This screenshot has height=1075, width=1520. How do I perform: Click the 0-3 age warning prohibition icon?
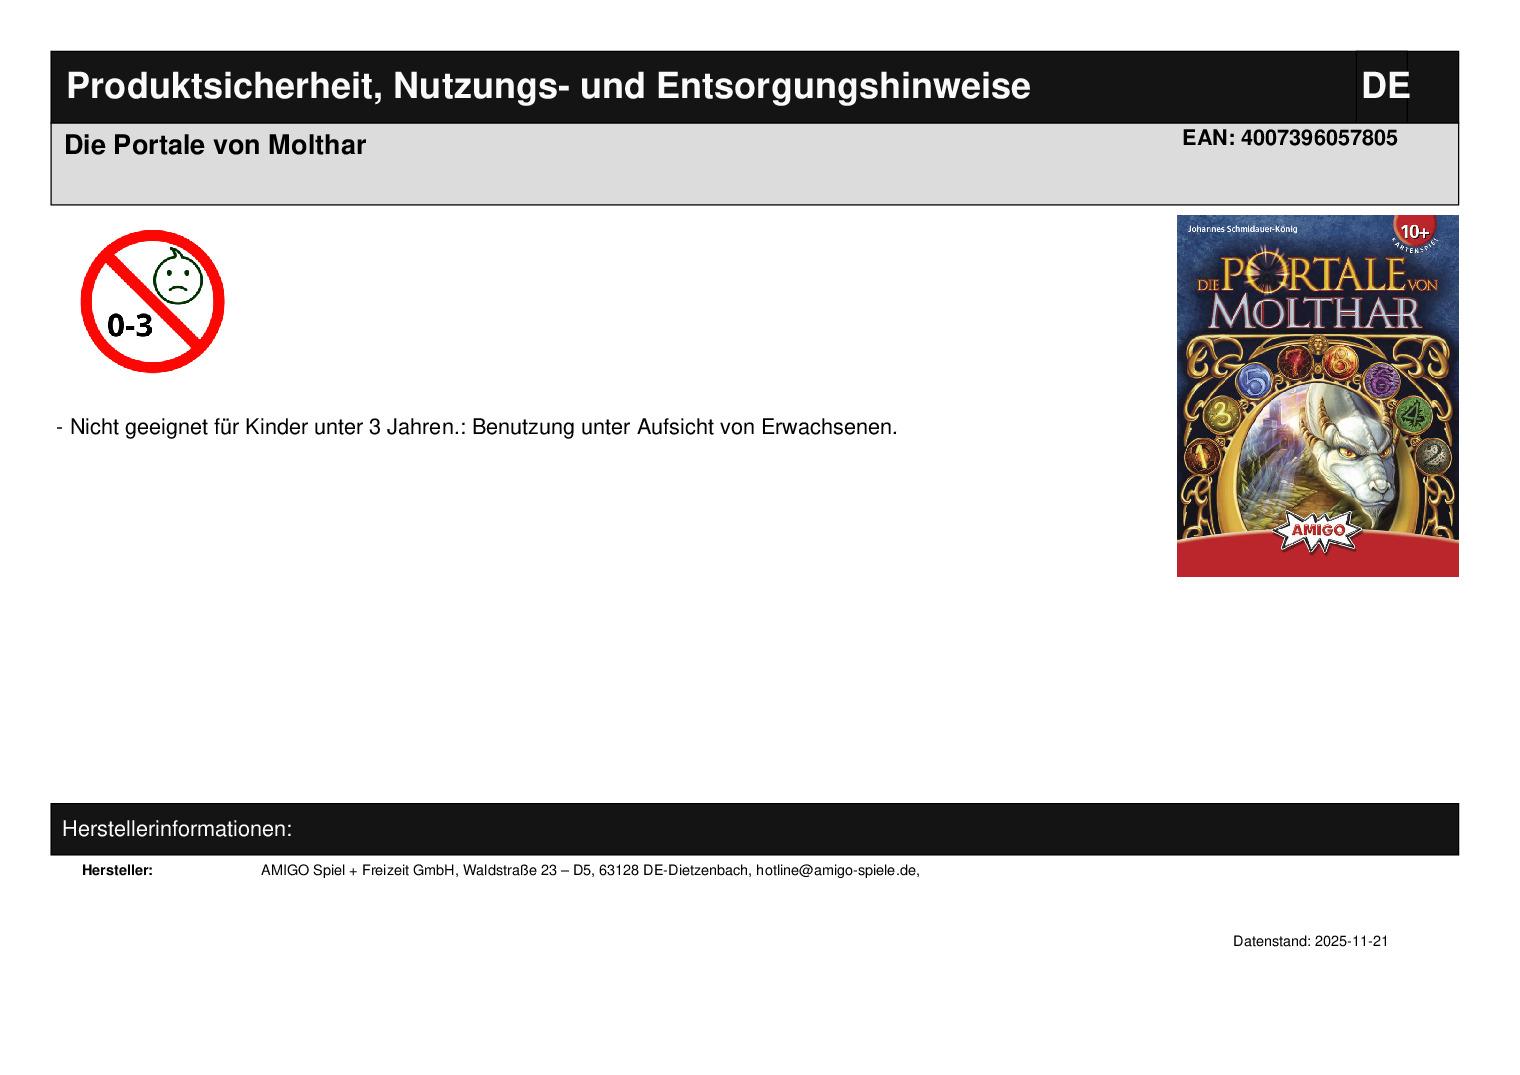152,301
